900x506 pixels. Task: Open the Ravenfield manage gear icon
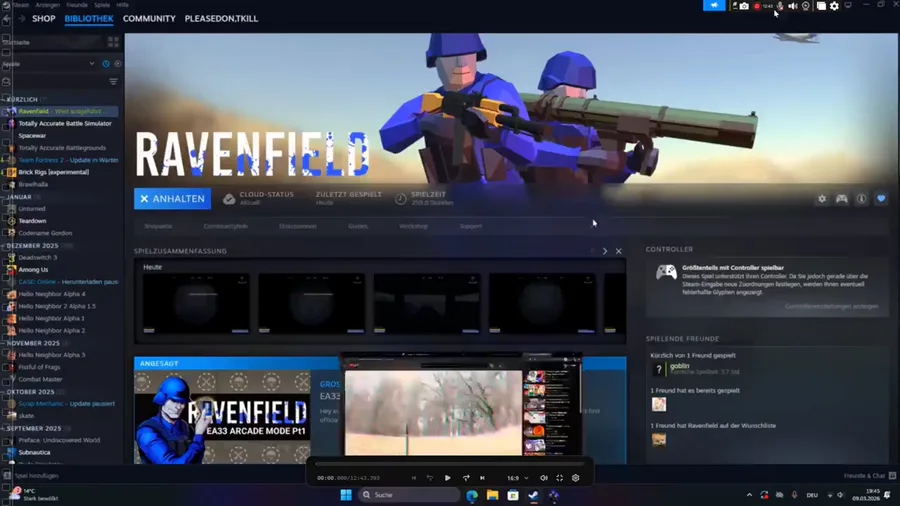(822, 198)
